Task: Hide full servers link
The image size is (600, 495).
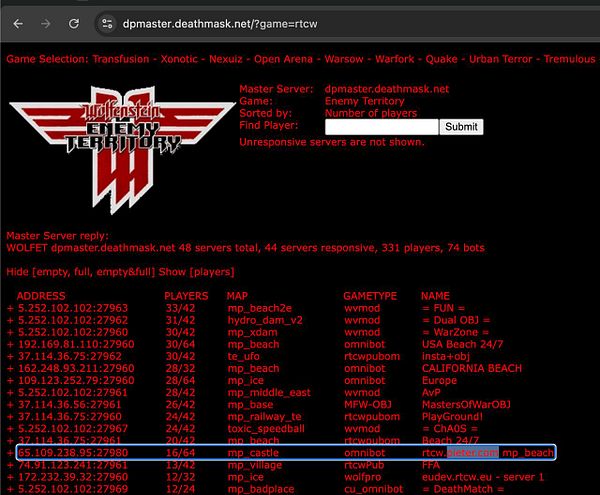Action: tap(82, 272)
